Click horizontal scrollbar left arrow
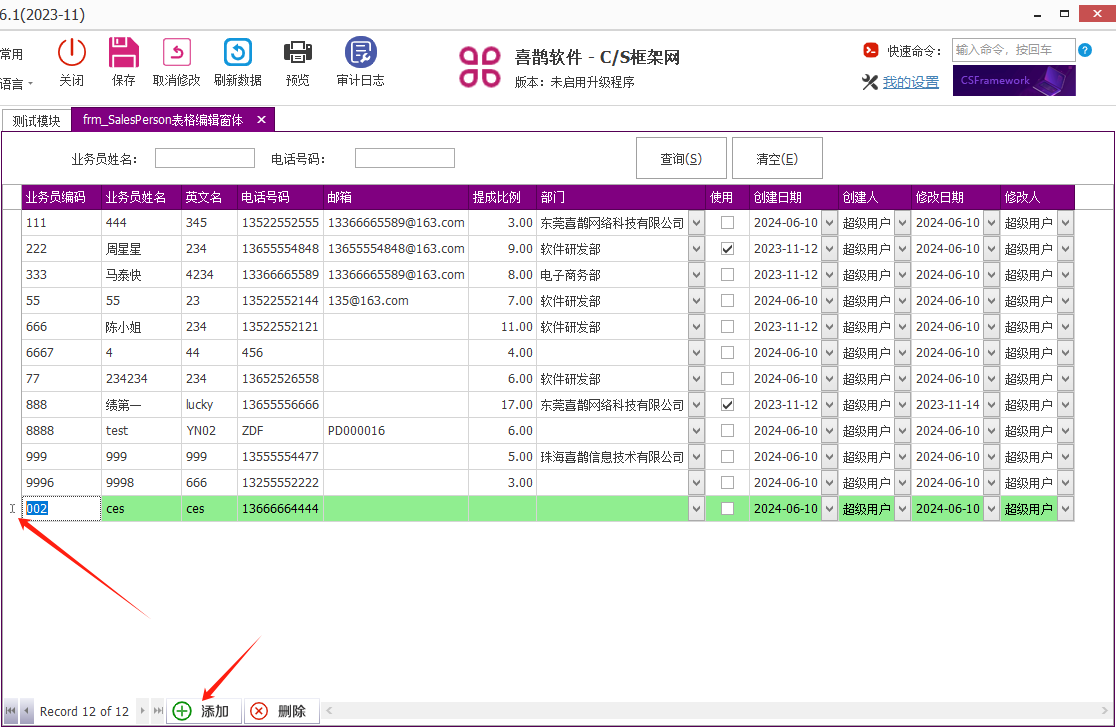This screenshot has height=728, width=1116. click(x=329, y=710)
